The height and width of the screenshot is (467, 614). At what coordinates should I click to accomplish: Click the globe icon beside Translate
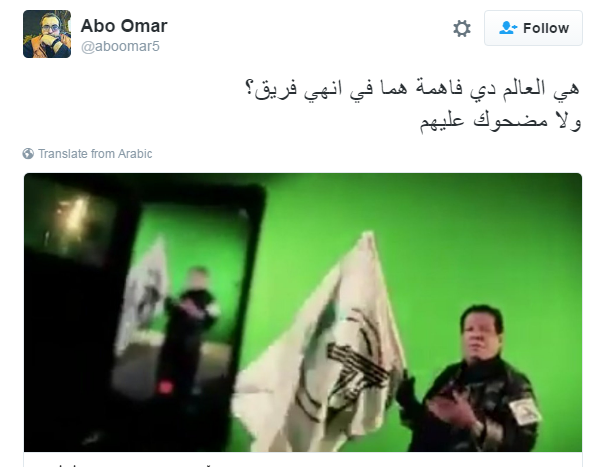tap(28, 153)
